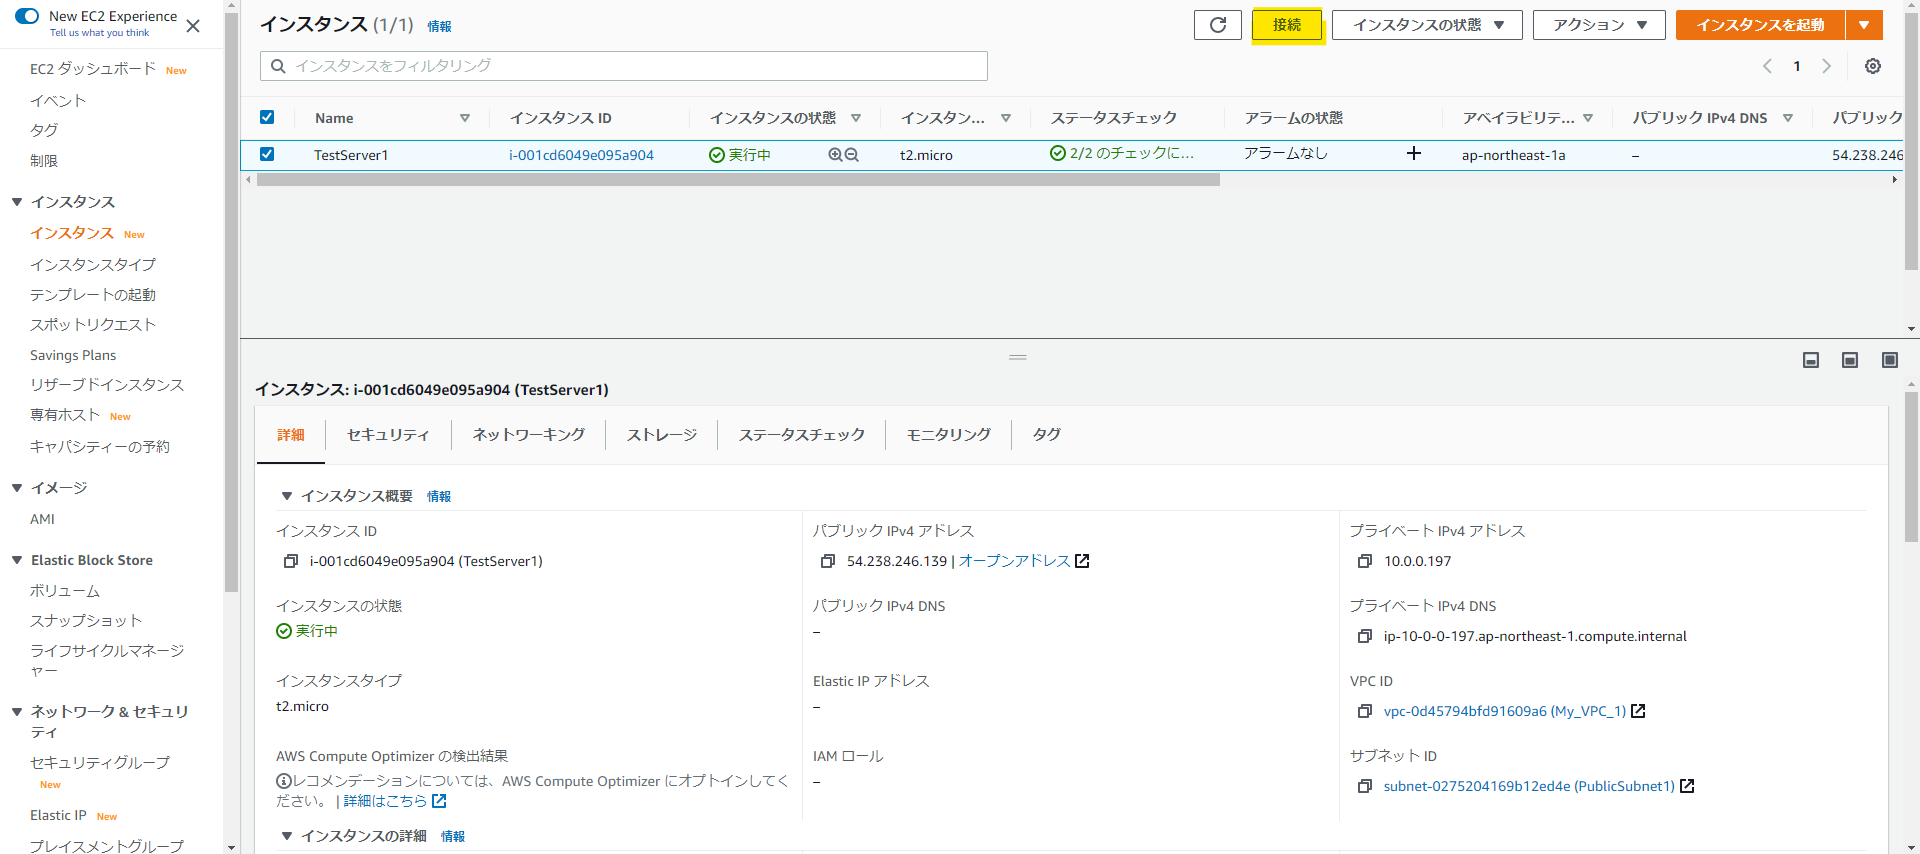Viewport: 1920px width, 854px height.
Task: Open VPC external link icon
Action: [x=1638, y=711]
